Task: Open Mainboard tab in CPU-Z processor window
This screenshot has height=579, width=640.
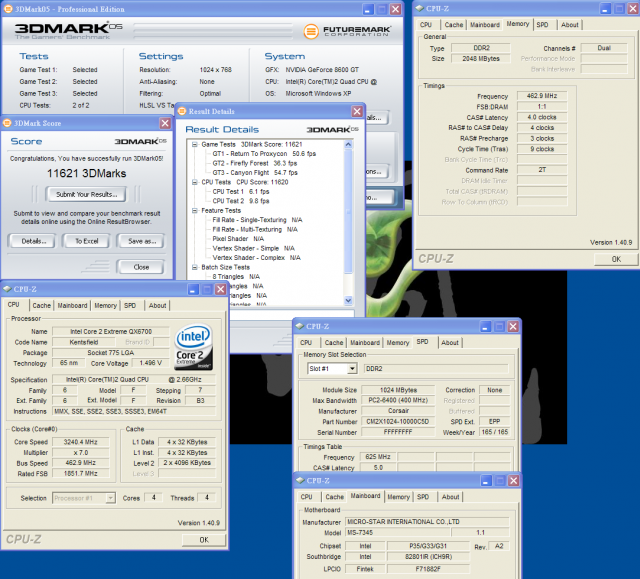Action: [72, 306]
